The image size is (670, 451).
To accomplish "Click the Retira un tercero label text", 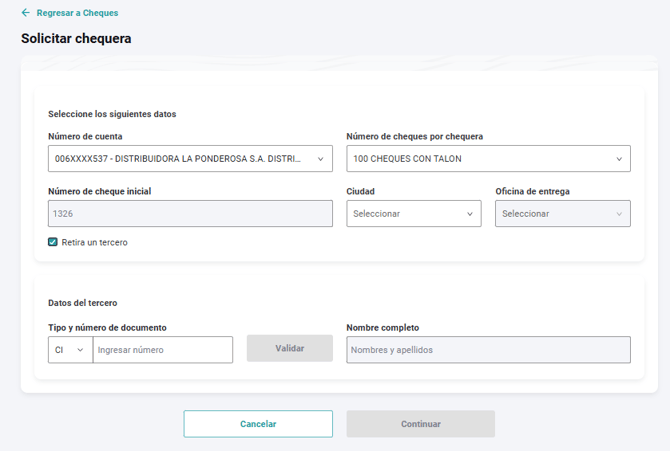I will [x=94, y=242].
